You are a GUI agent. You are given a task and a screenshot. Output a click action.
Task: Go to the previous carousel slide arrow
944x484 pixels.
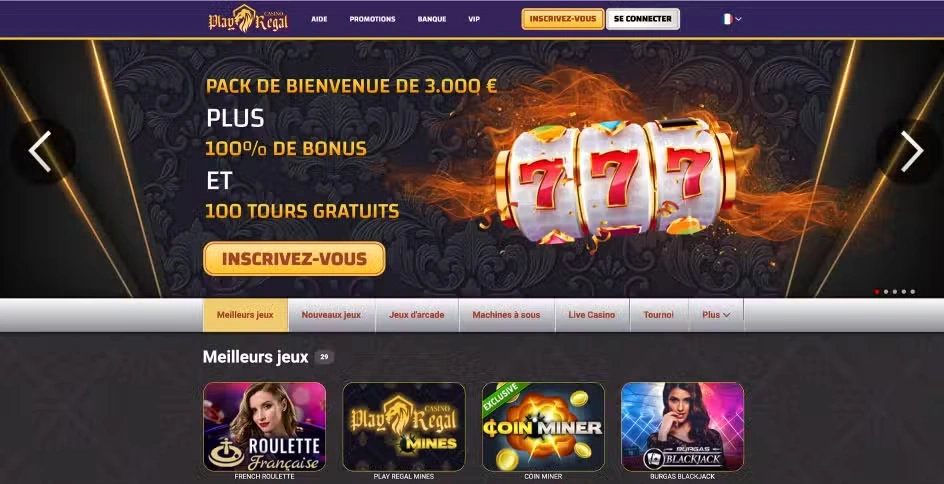point(40,152)
